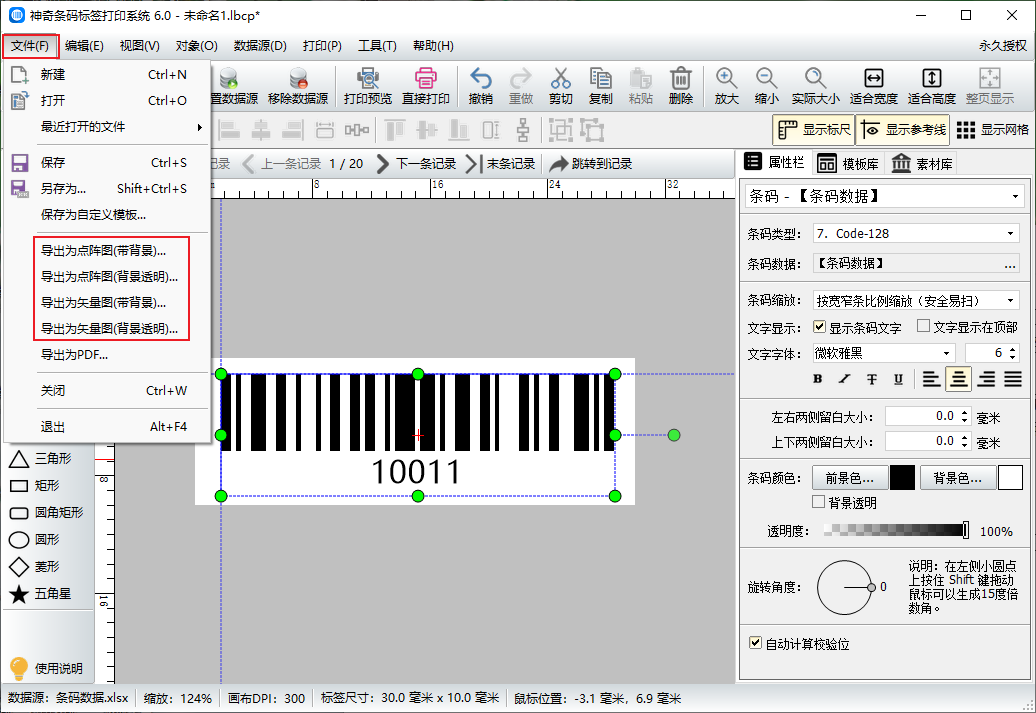The width and height of the screenshot is (1036, 713).
Task: Zoom in with the 放大 icon
Action: 726,87
